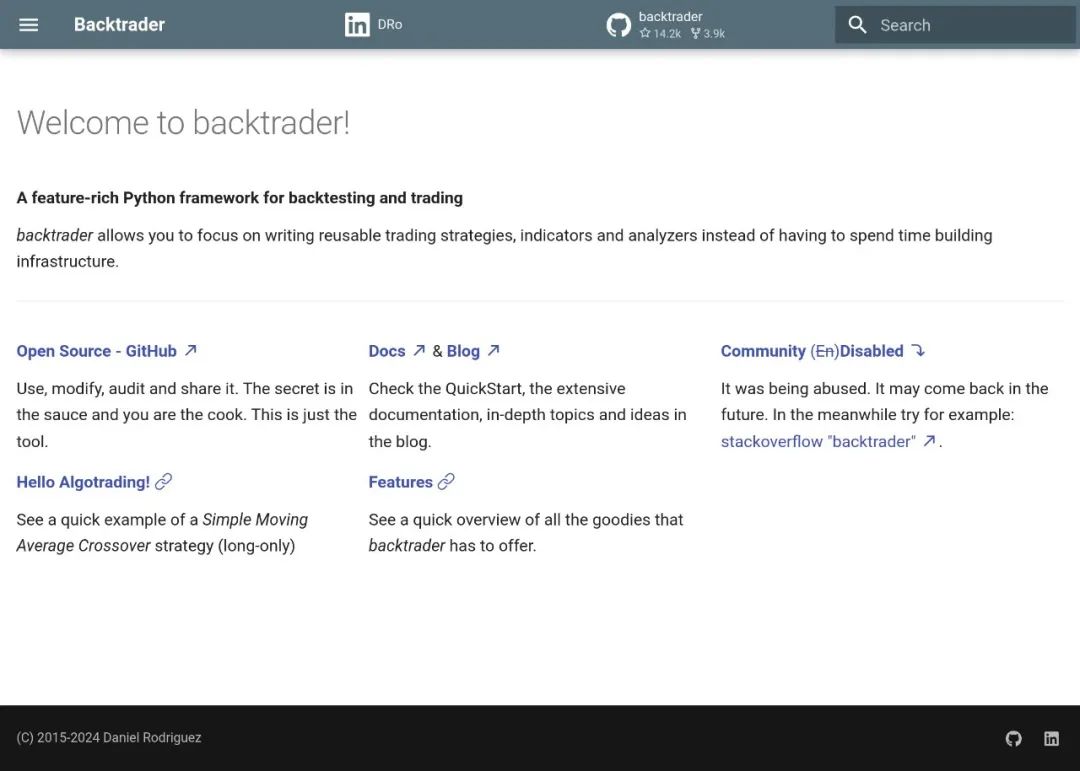Open the Blog link
The height and width of the screenshot is (771, 1080).
click(x=463, y=351)
